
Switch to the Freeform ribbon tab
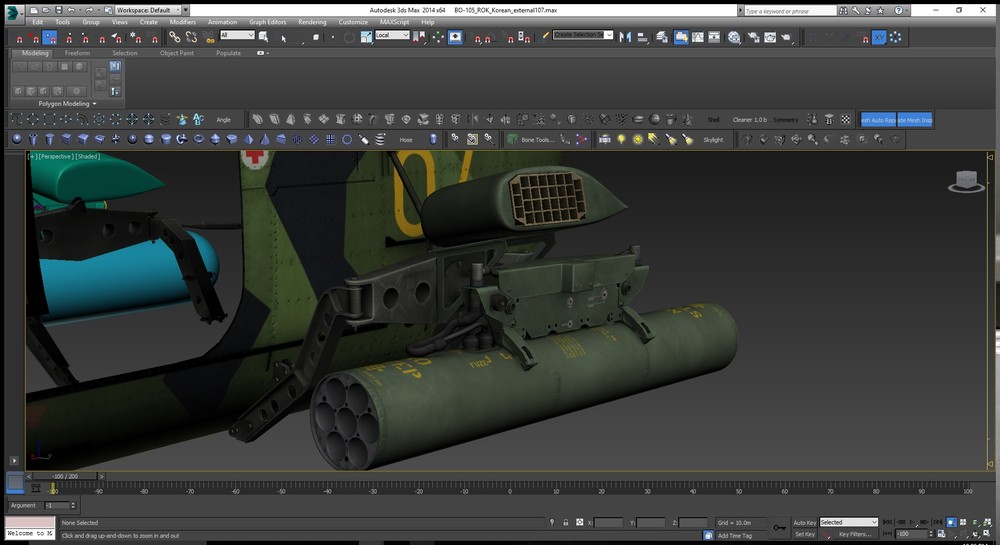[x=79, y=53]
